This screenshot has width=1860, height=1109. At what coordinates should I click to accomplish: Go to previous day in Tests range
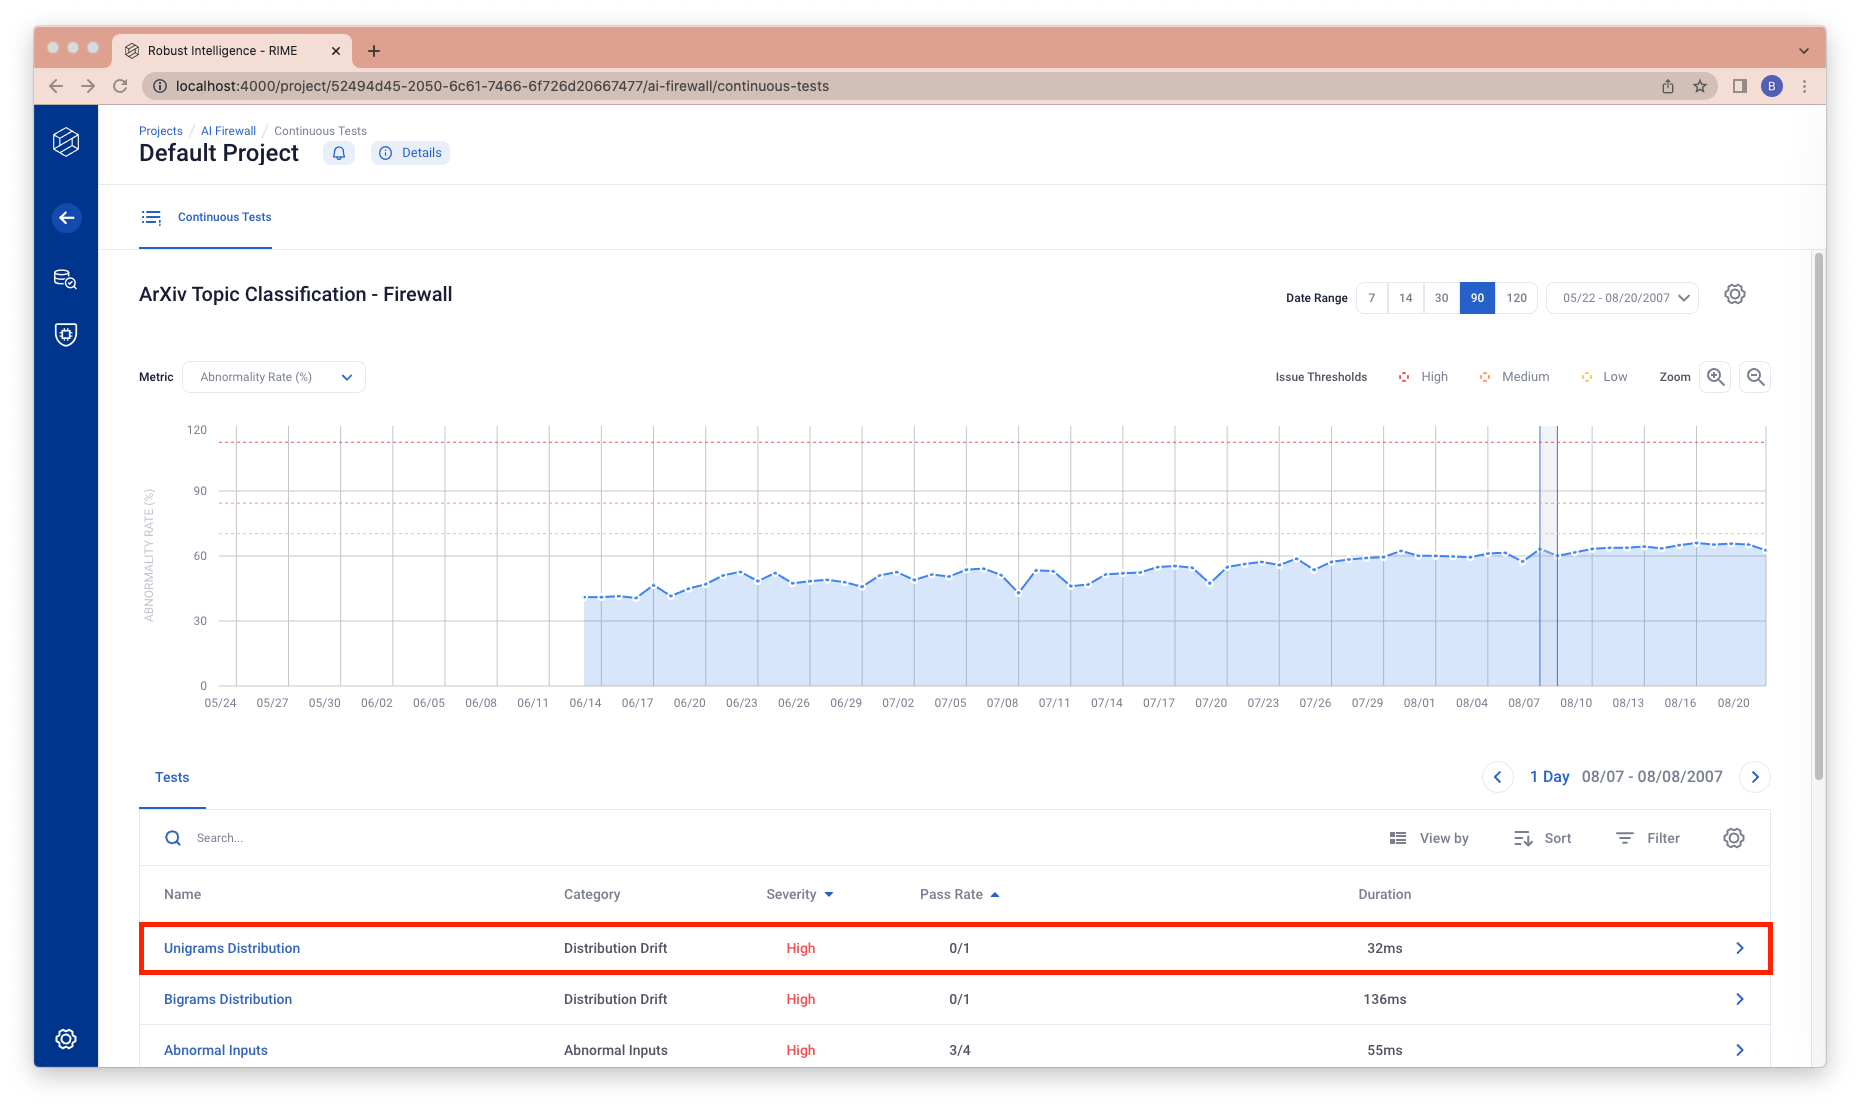tap(1497, 777)
